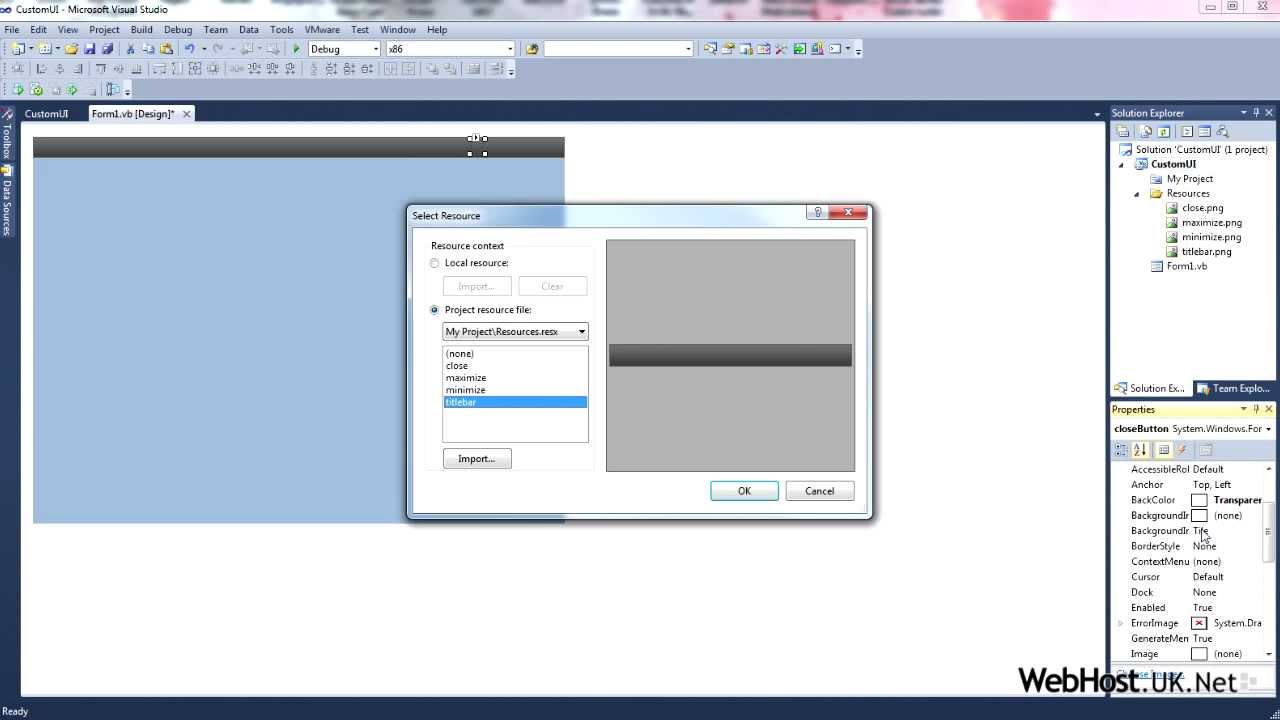
Task: Open the Toolbox side tab
Action: click(6, 135)
